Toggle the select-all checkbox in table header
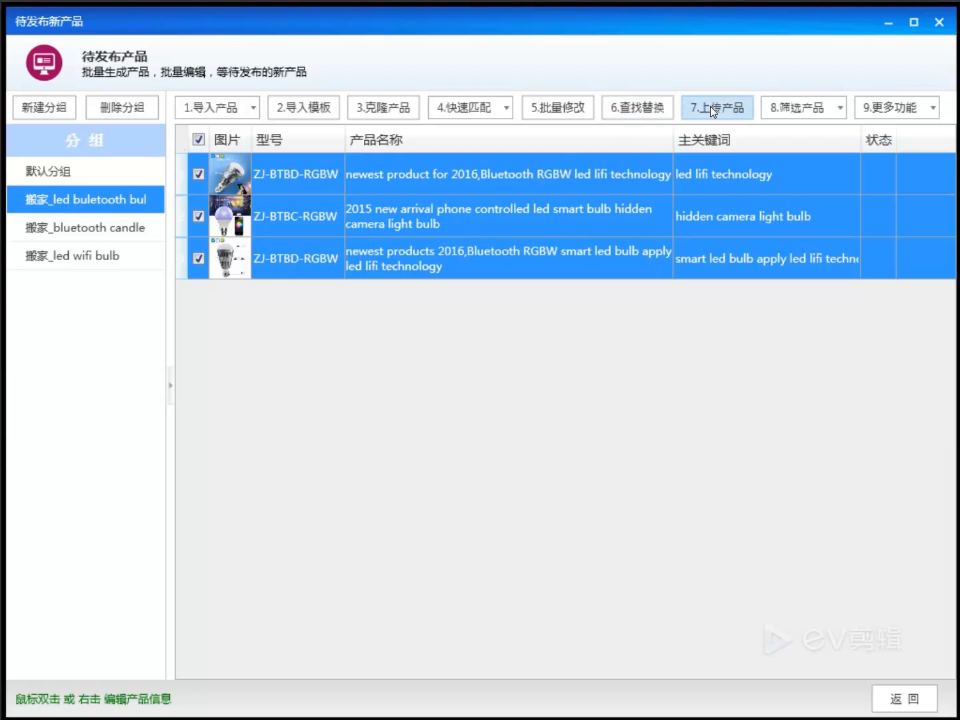960x720 pixels. (x=198, y=140)
